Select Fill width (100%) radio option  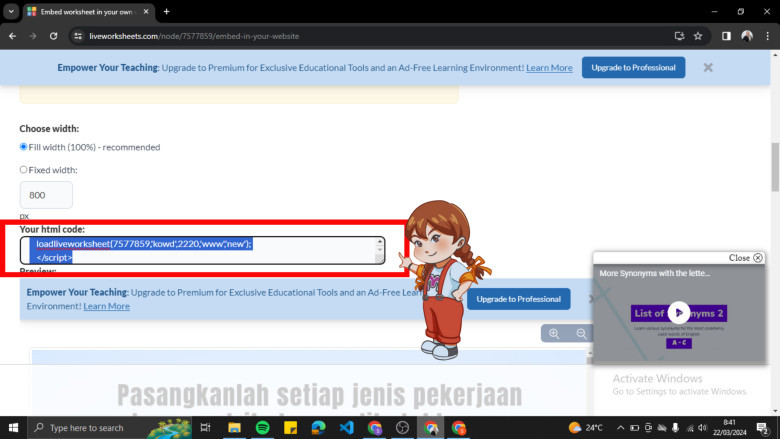tap(23, 147)
